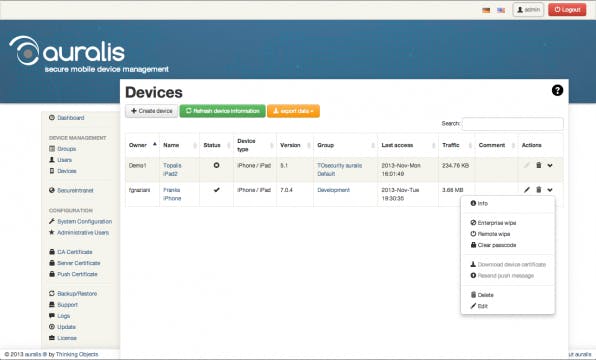596x360 pixels.
Task: Sort table by Traffic column
Action: click(457, 145)
